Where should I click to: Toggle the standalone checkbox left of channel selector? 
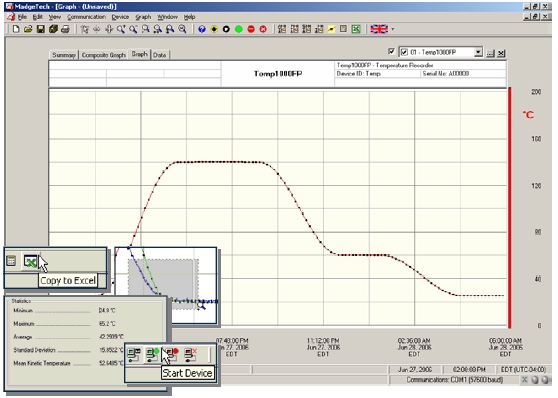coord(391,52)
